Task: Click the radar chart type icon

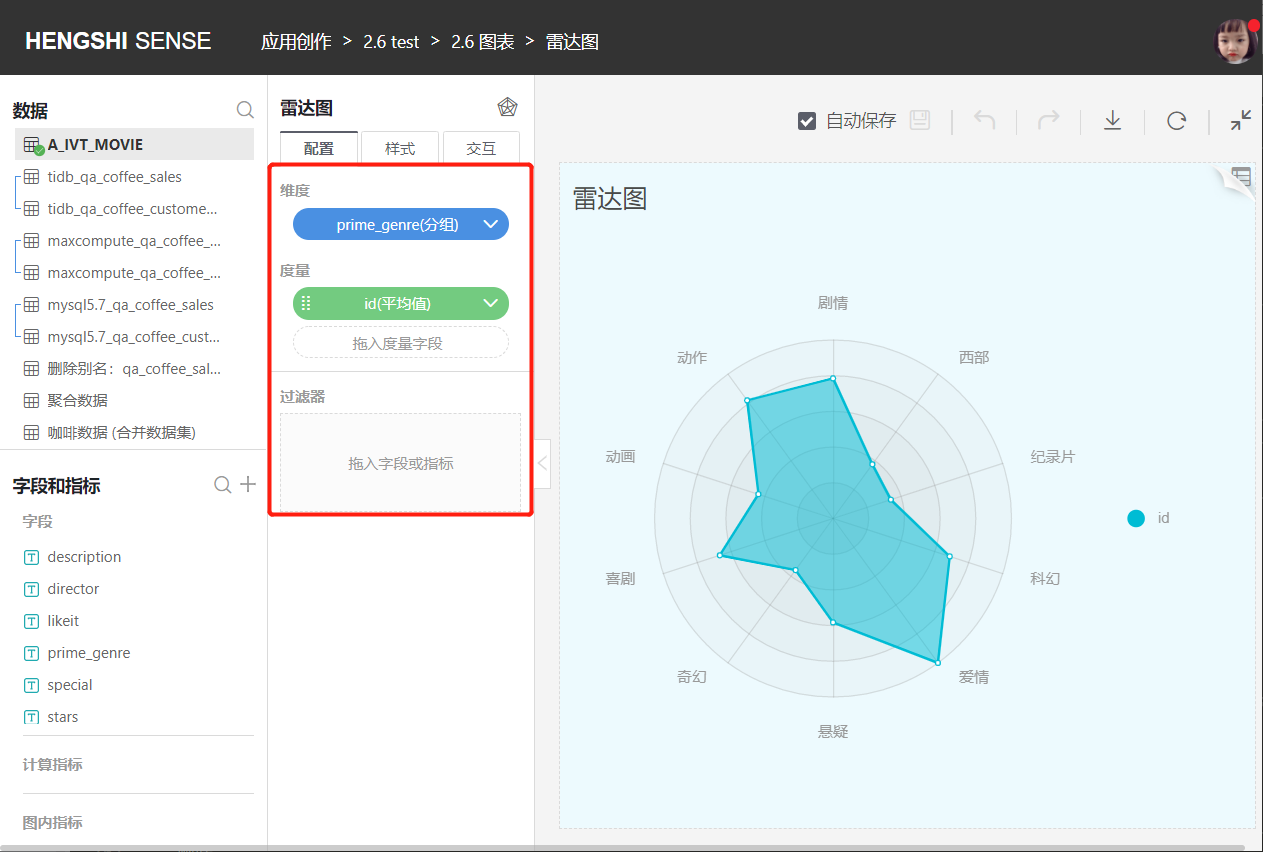Action: (507, 107)
